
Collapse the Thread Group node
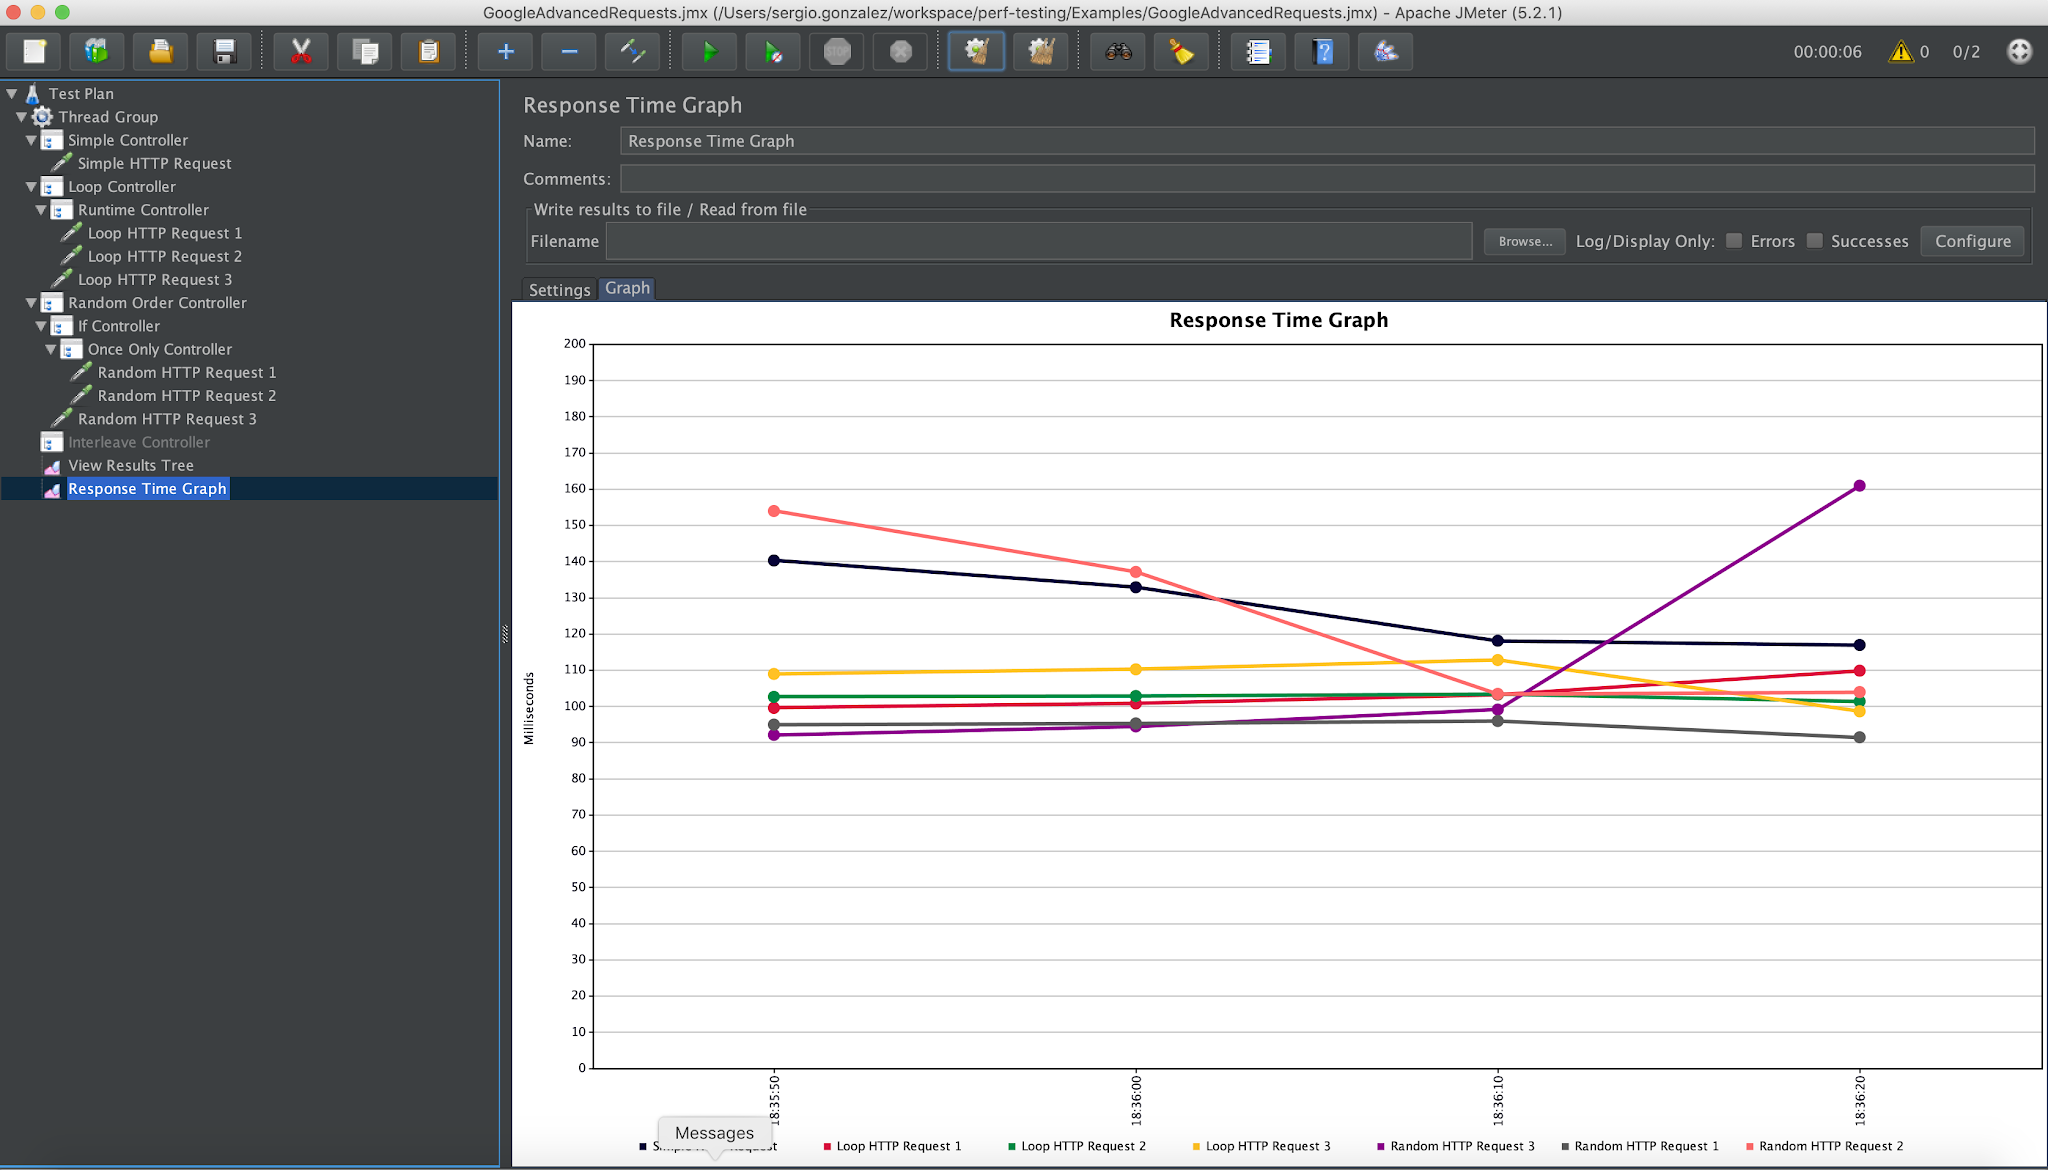click(x=21, y=117)
